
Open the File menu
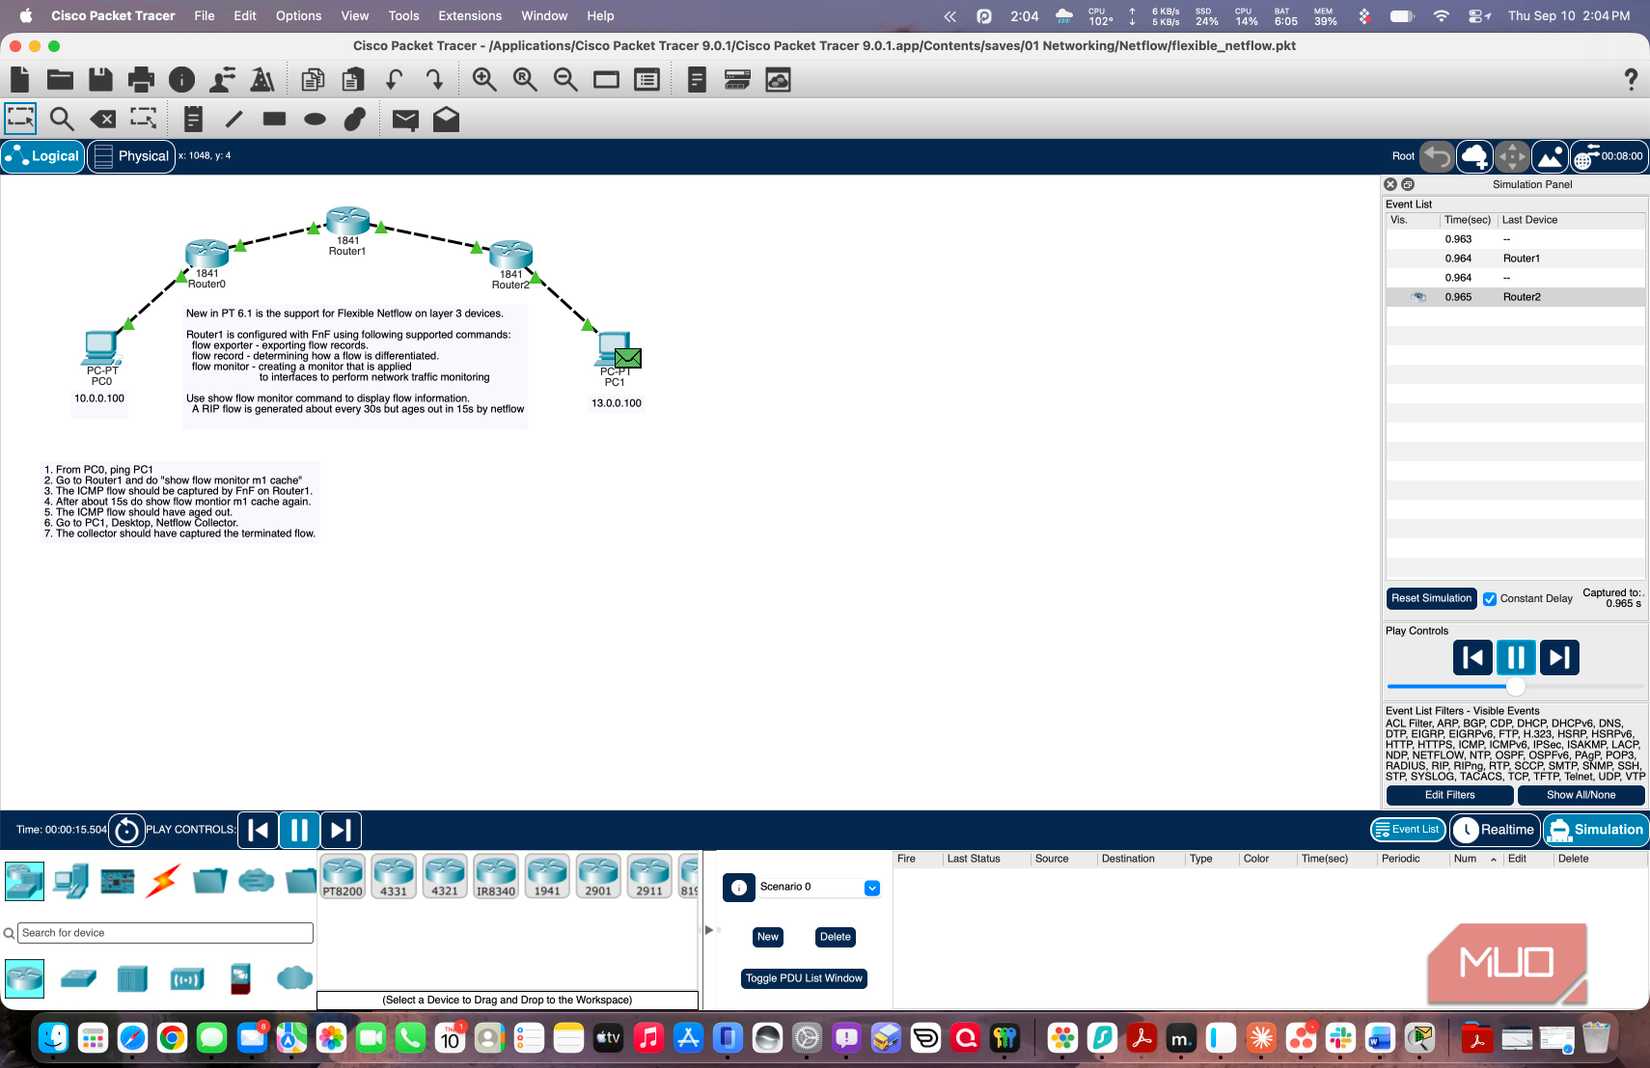(204, 16)
